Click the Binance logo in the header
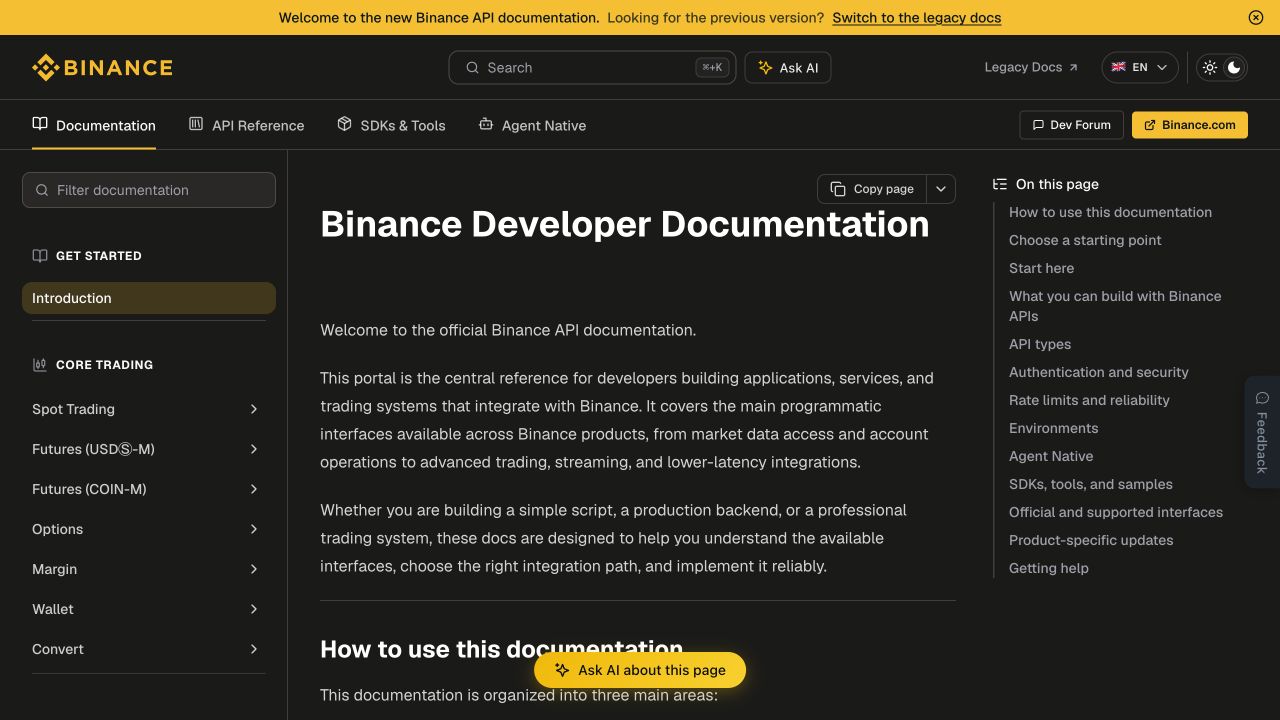This screenshot has width=1280, height=720. point(102,68)
